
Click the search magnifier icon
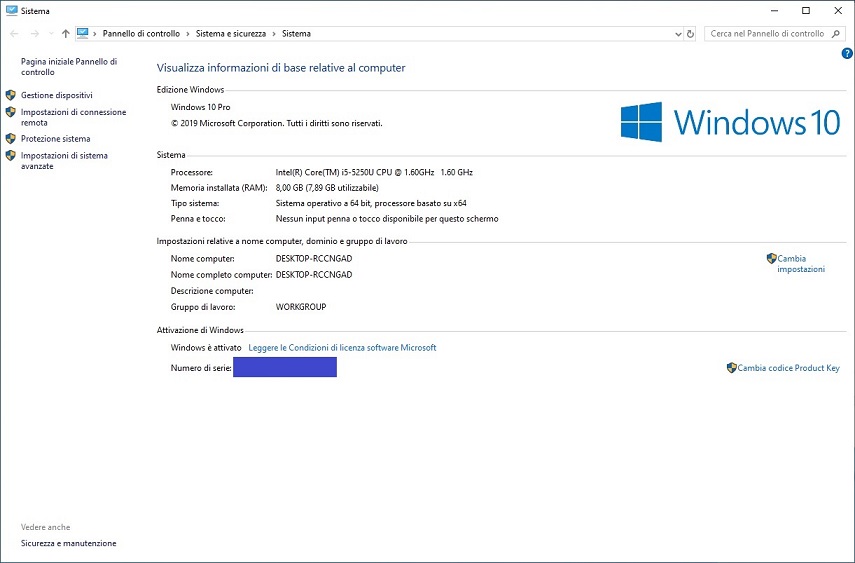[835, 34]
